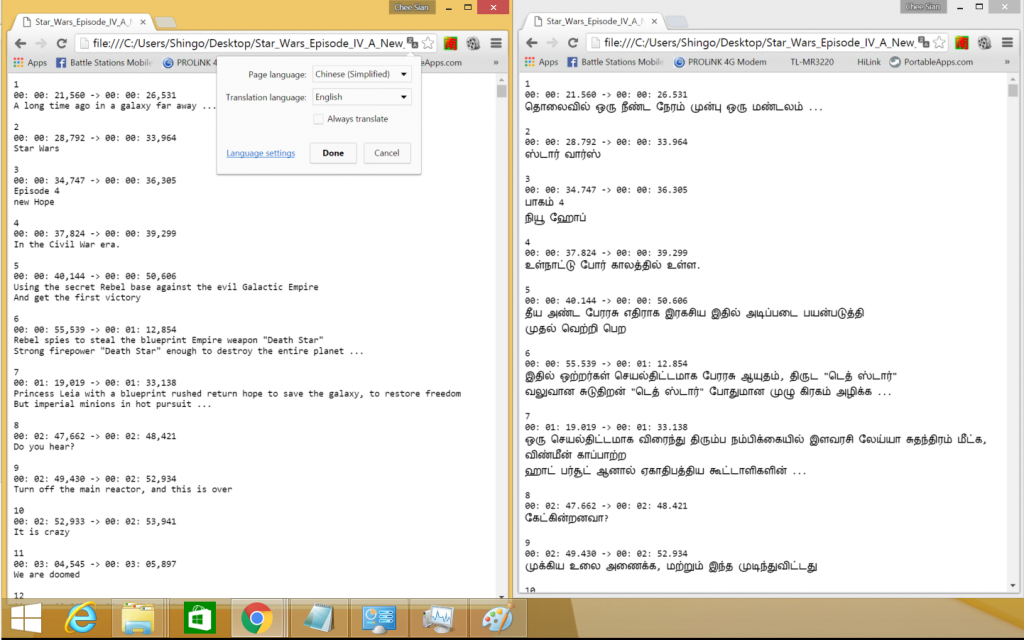Click Chee Sian profile button in left window

tap(411, 7)
